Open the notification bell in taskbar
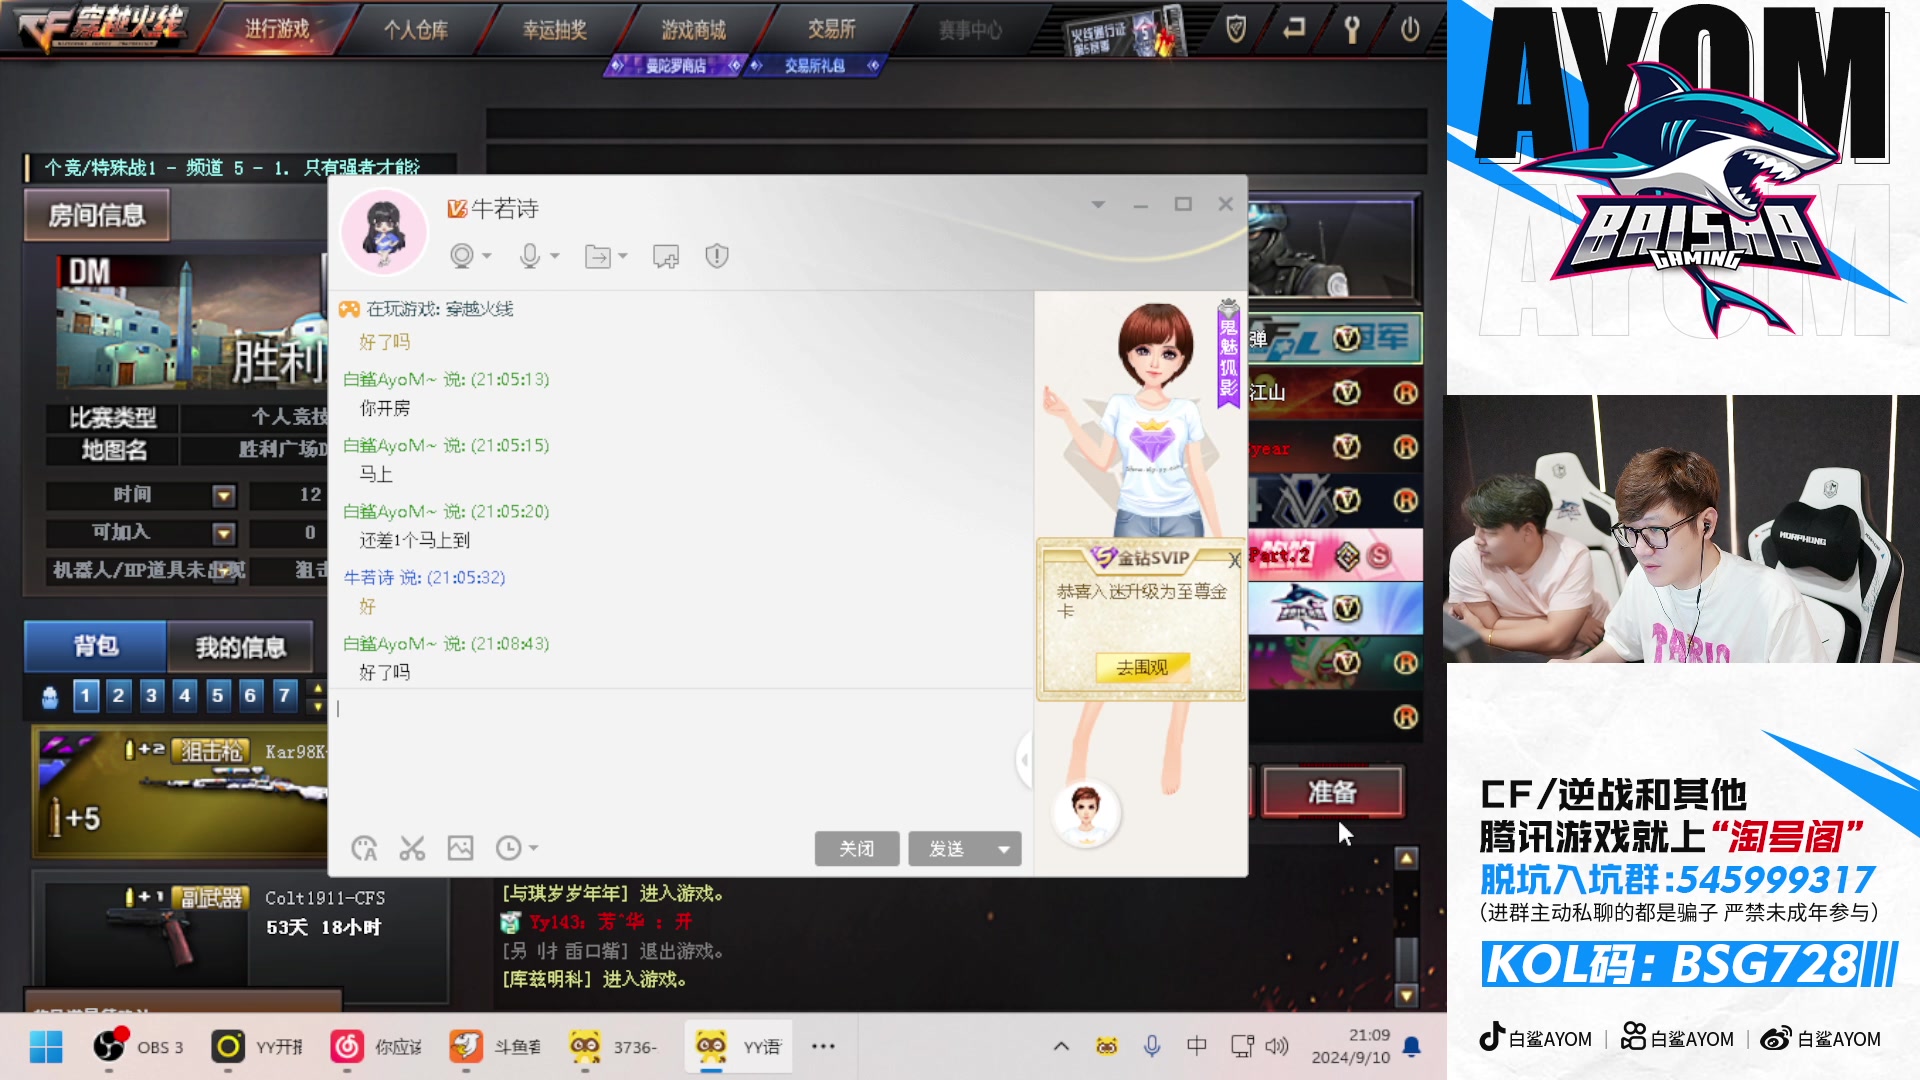This screenshot has width=1920, height=1080. click(1412, 1046)
